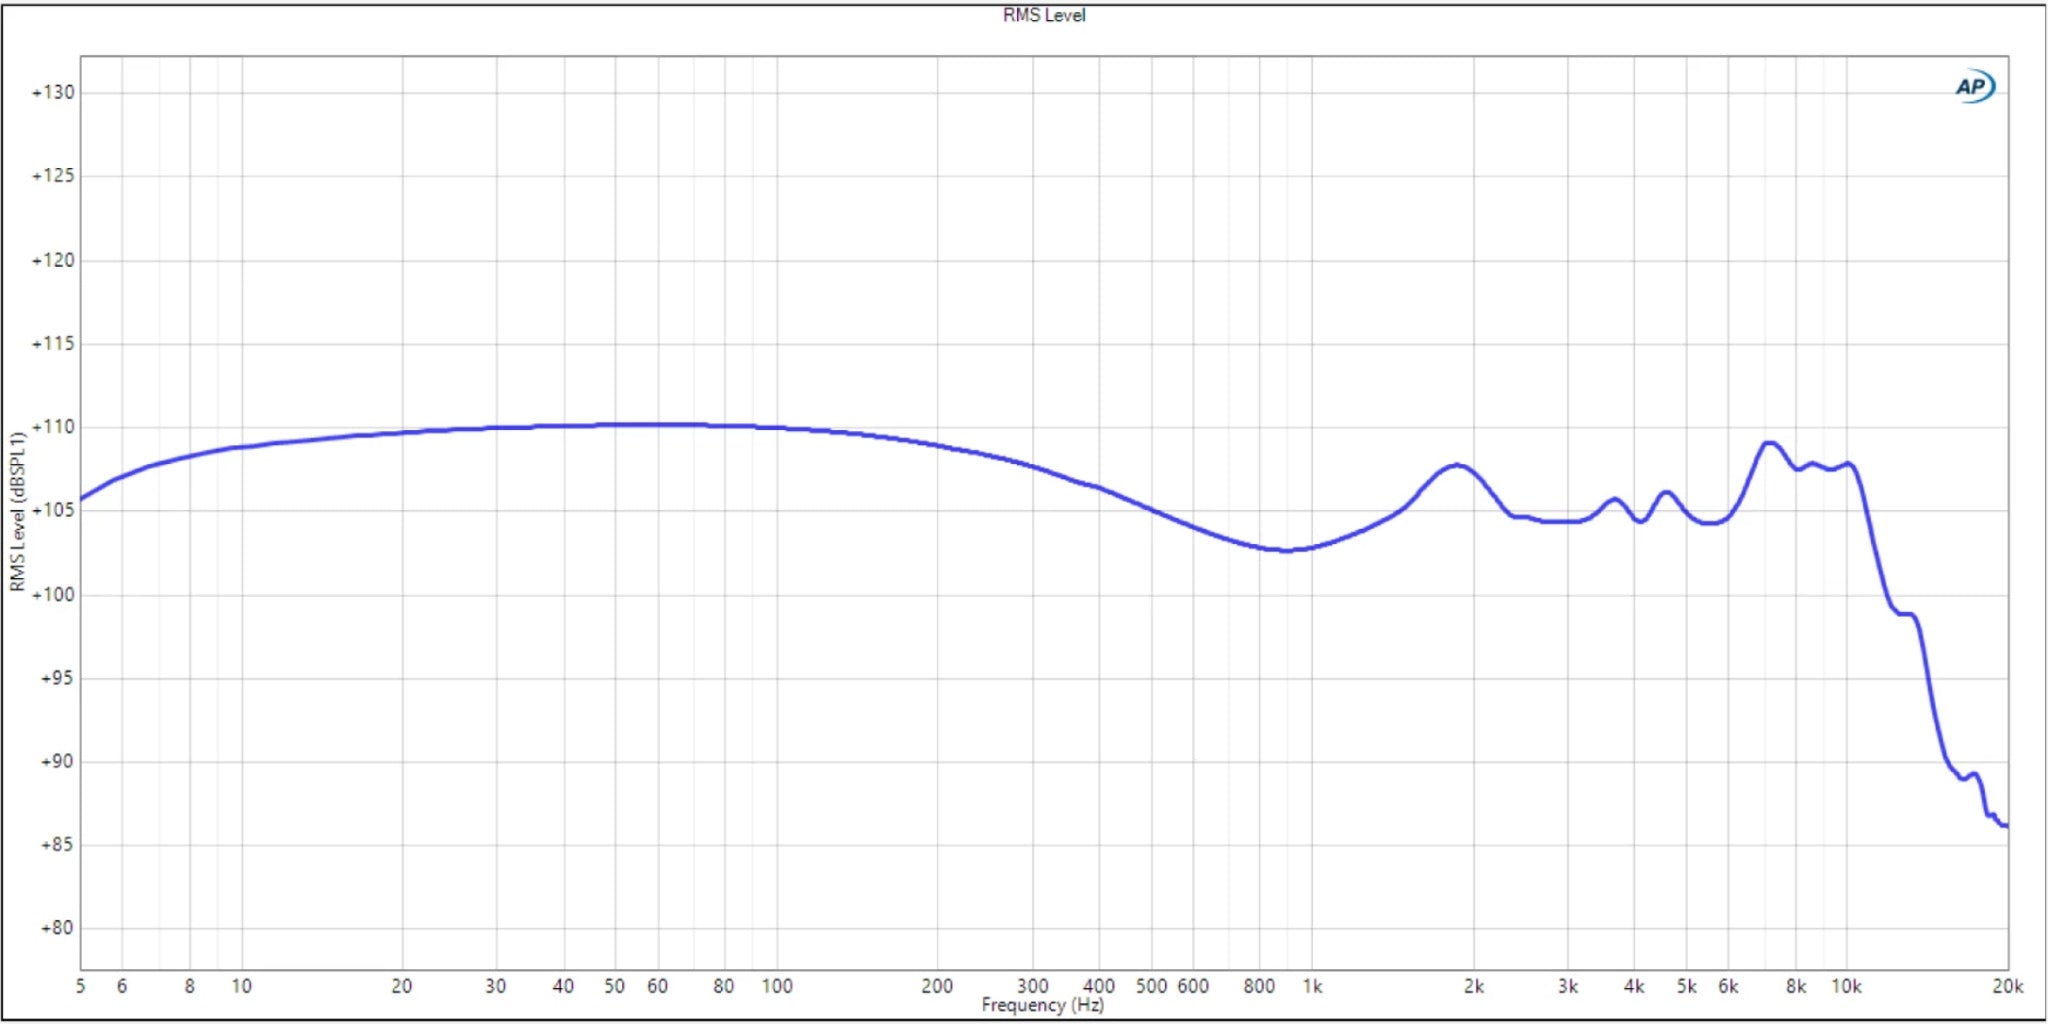Click the '5k' frequency tick label
This screenshot has width=2048, height=1024.
1686,986
